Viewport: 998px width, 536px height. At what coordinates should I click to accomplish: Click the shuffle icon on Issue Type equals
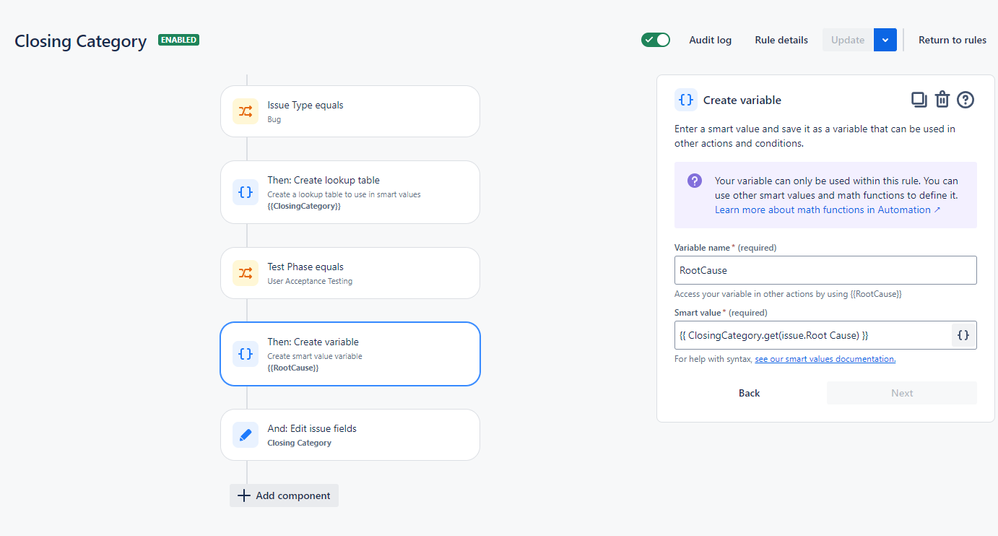point(245,111)
